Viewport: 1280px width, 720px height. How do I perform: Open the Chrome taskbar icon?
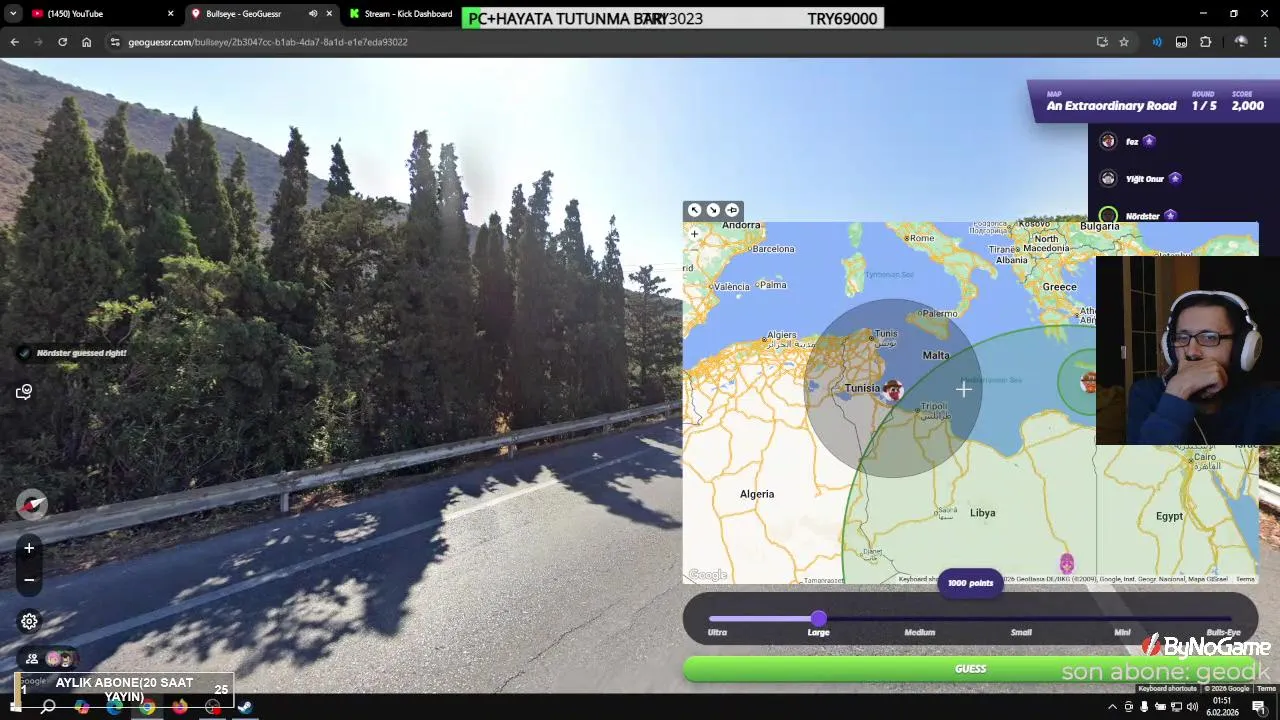[x=147, y=707]
